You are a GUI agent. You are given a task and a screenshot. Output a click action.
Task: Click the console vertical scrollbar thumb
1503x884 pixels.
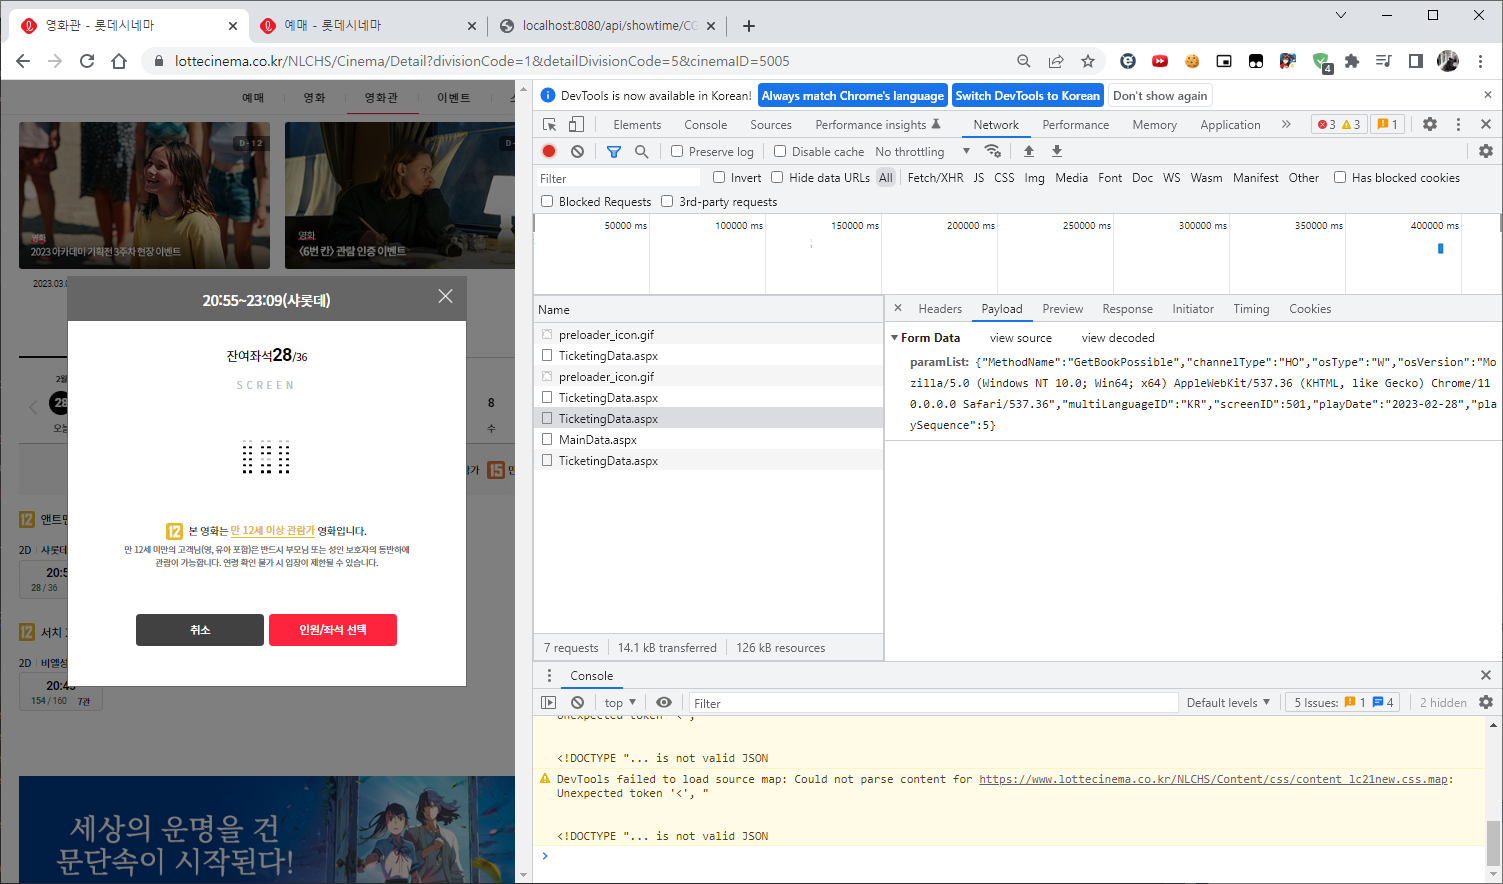pyautogui.click(x=1493, y=843)
